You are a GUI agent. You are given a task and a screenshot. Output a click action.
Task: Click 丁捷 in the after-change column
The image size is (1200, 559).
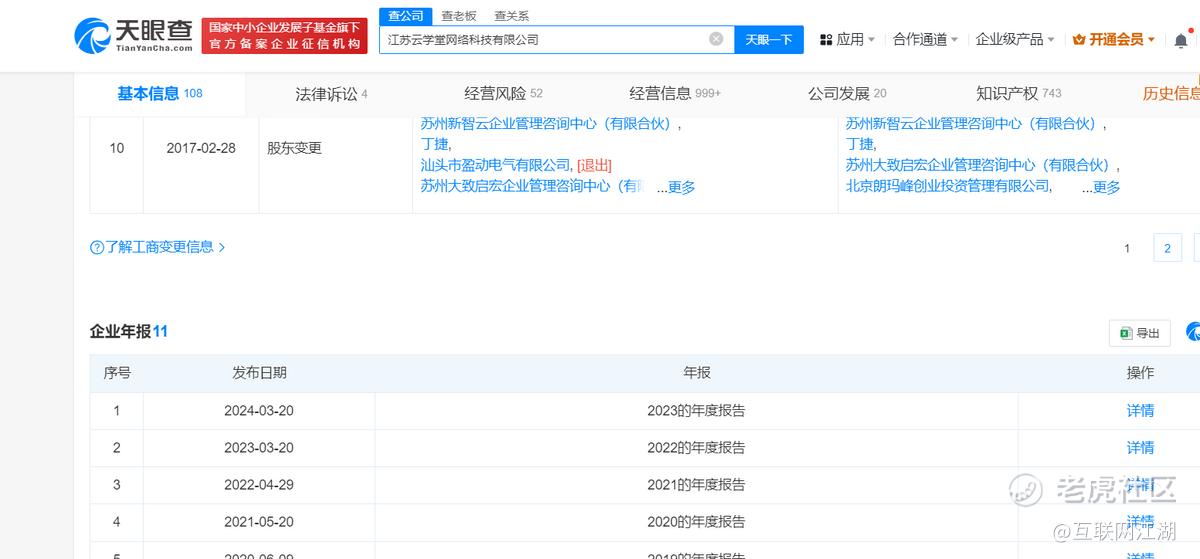[860, 145]
